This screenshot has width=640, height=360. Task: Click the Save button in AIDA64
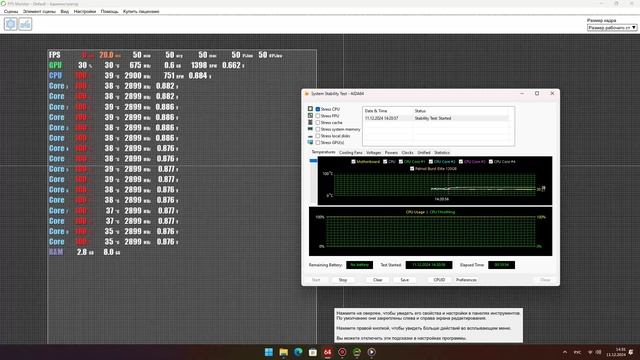pyautogui.click(x=404, y=280)
